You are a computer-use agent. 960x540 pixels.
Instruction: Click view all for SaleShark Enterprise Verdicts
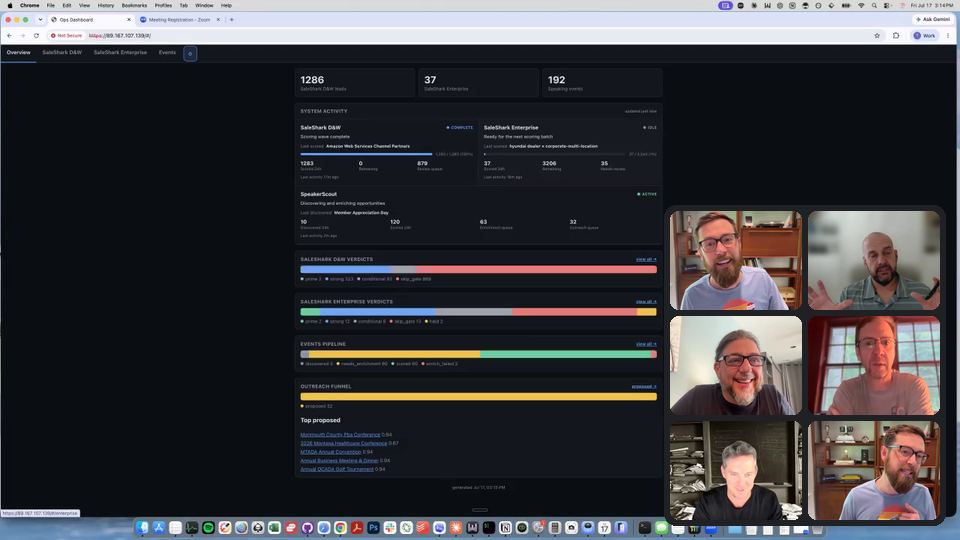point(646,302)
